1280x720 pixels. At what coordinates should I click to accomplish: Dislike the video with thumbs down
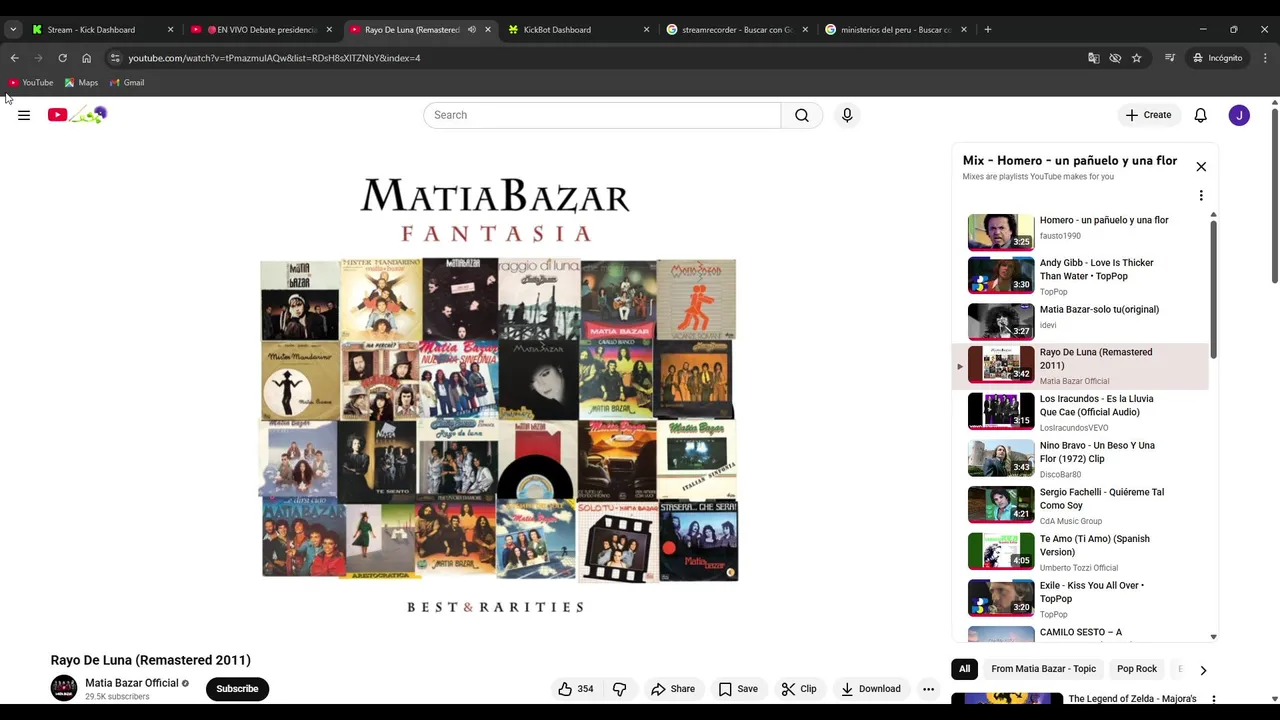(620, 689)
